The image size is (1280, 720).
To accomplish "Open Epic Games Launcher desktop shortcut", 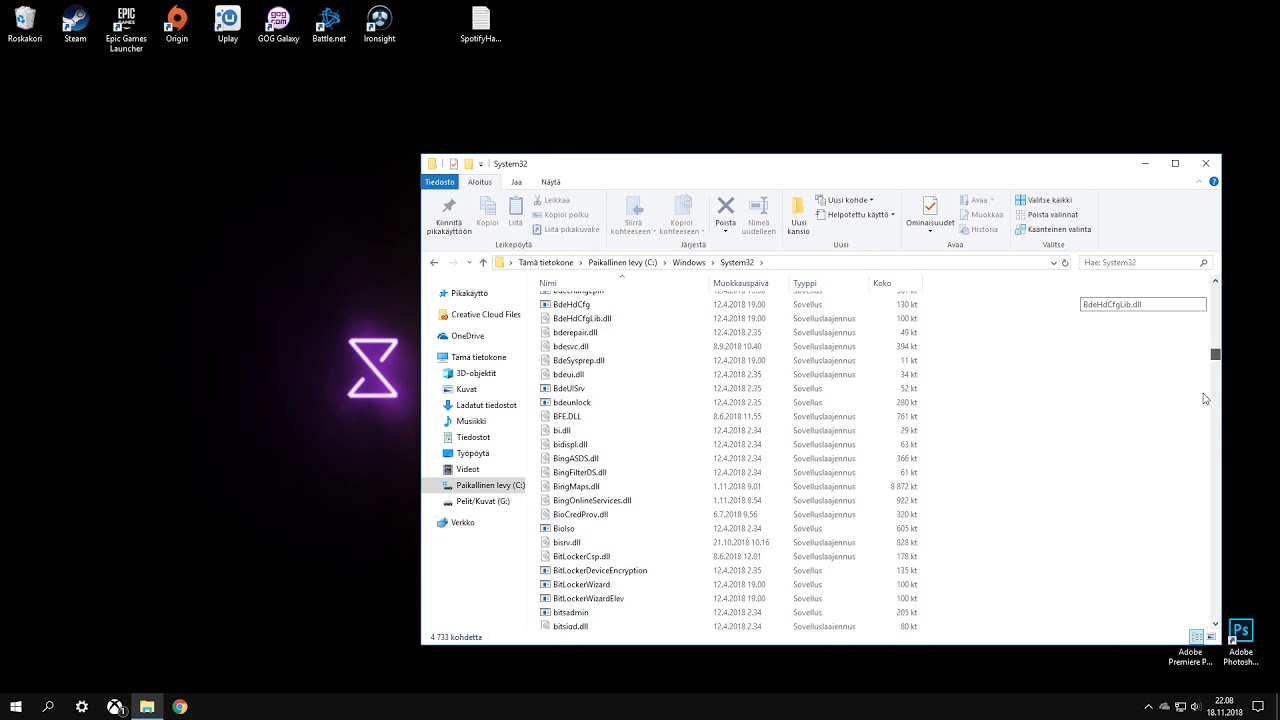I will [126, 30].
